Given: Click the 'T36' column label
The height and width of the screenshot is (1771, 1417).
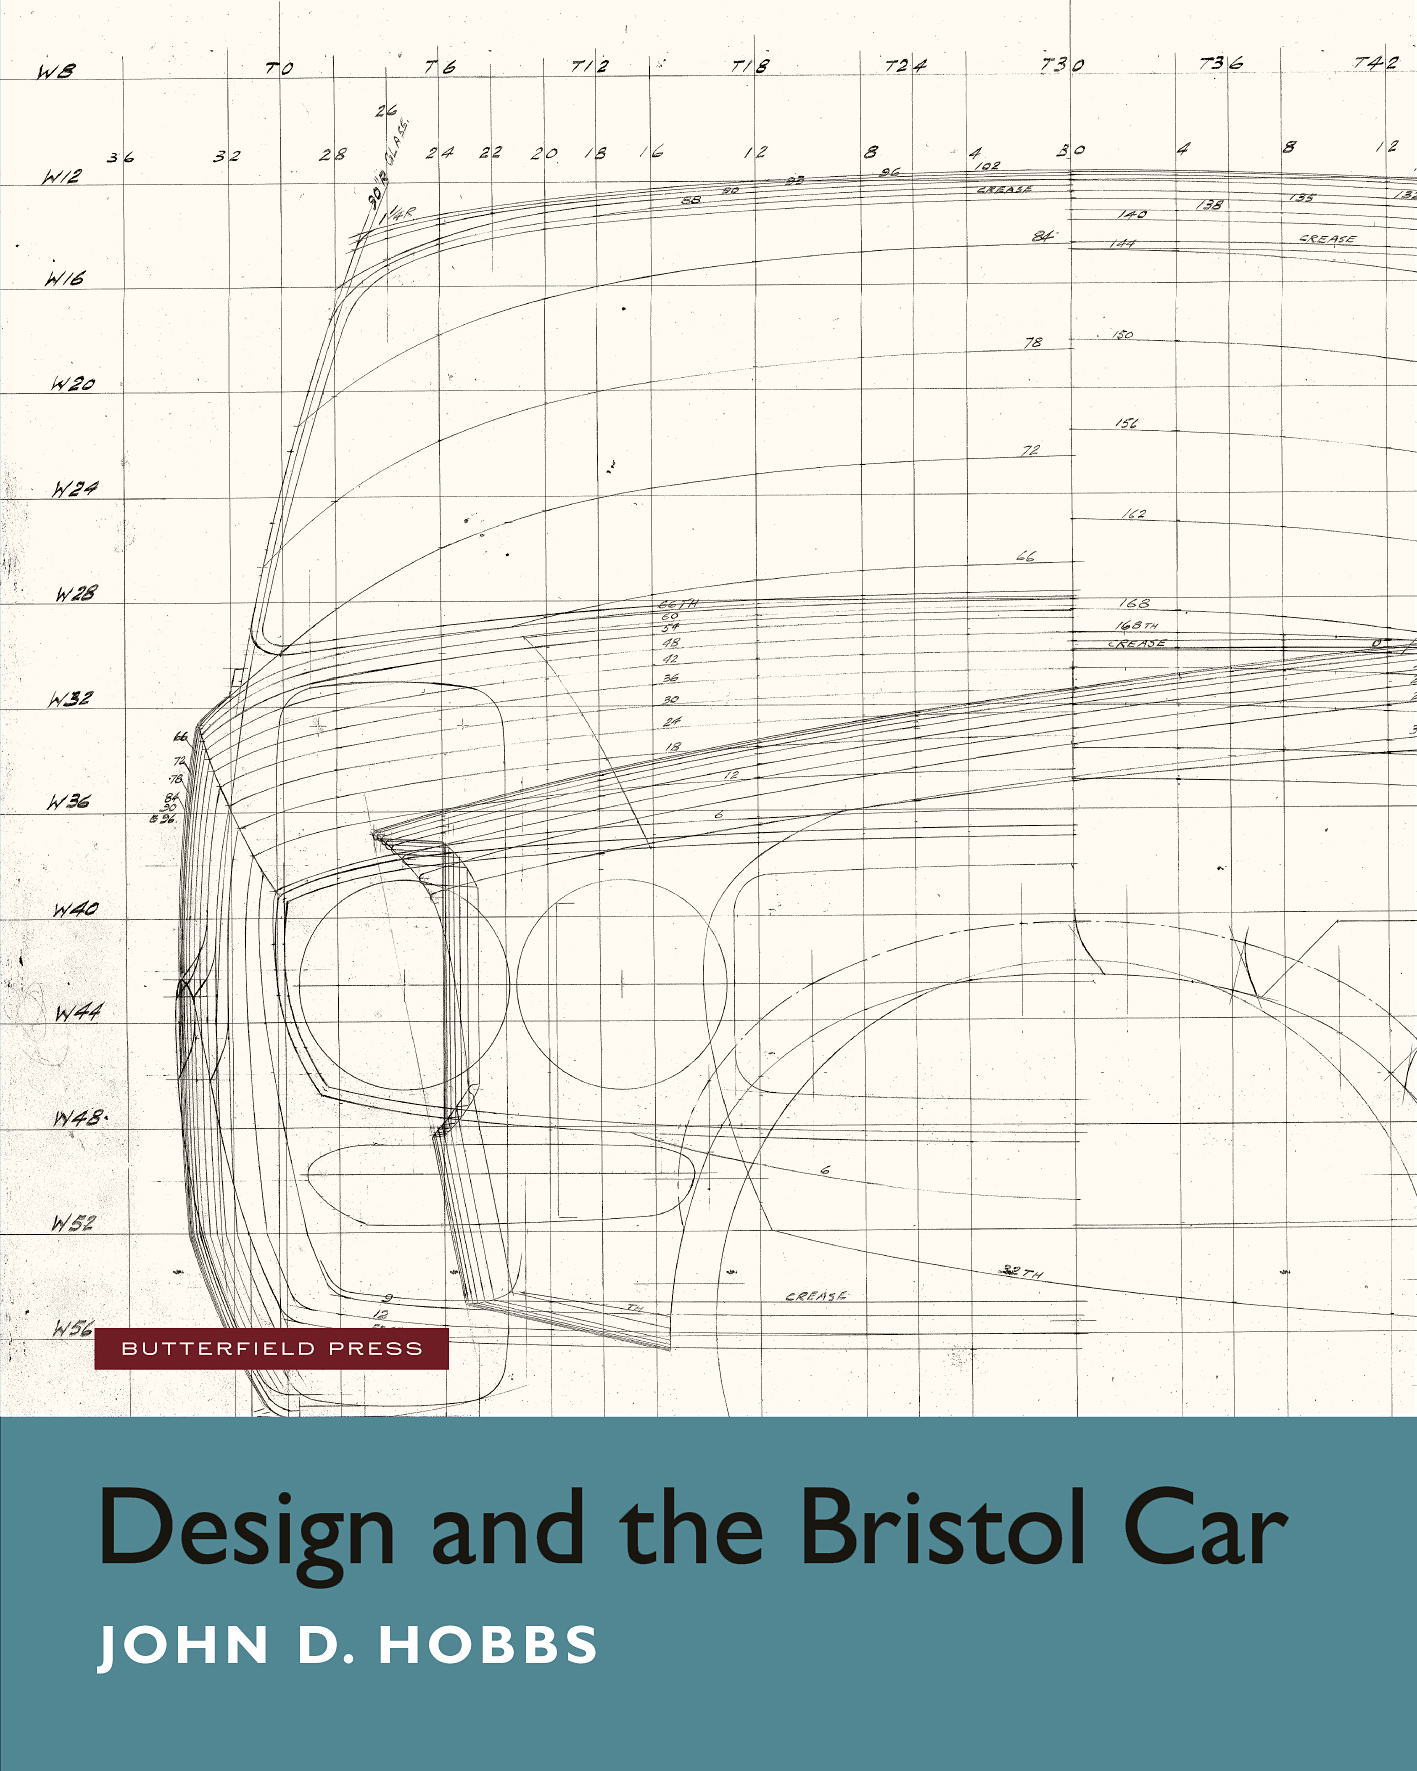Looking at the screenshot, I should [1221, 63].
